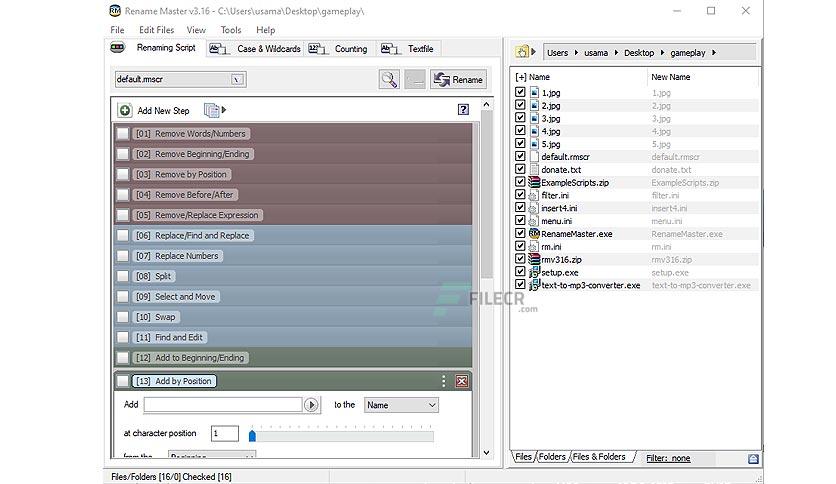Switch to the Files & Folders view tab
Image resolution: width=836 pixels, height=484 pixels.
tap(599, 457)
